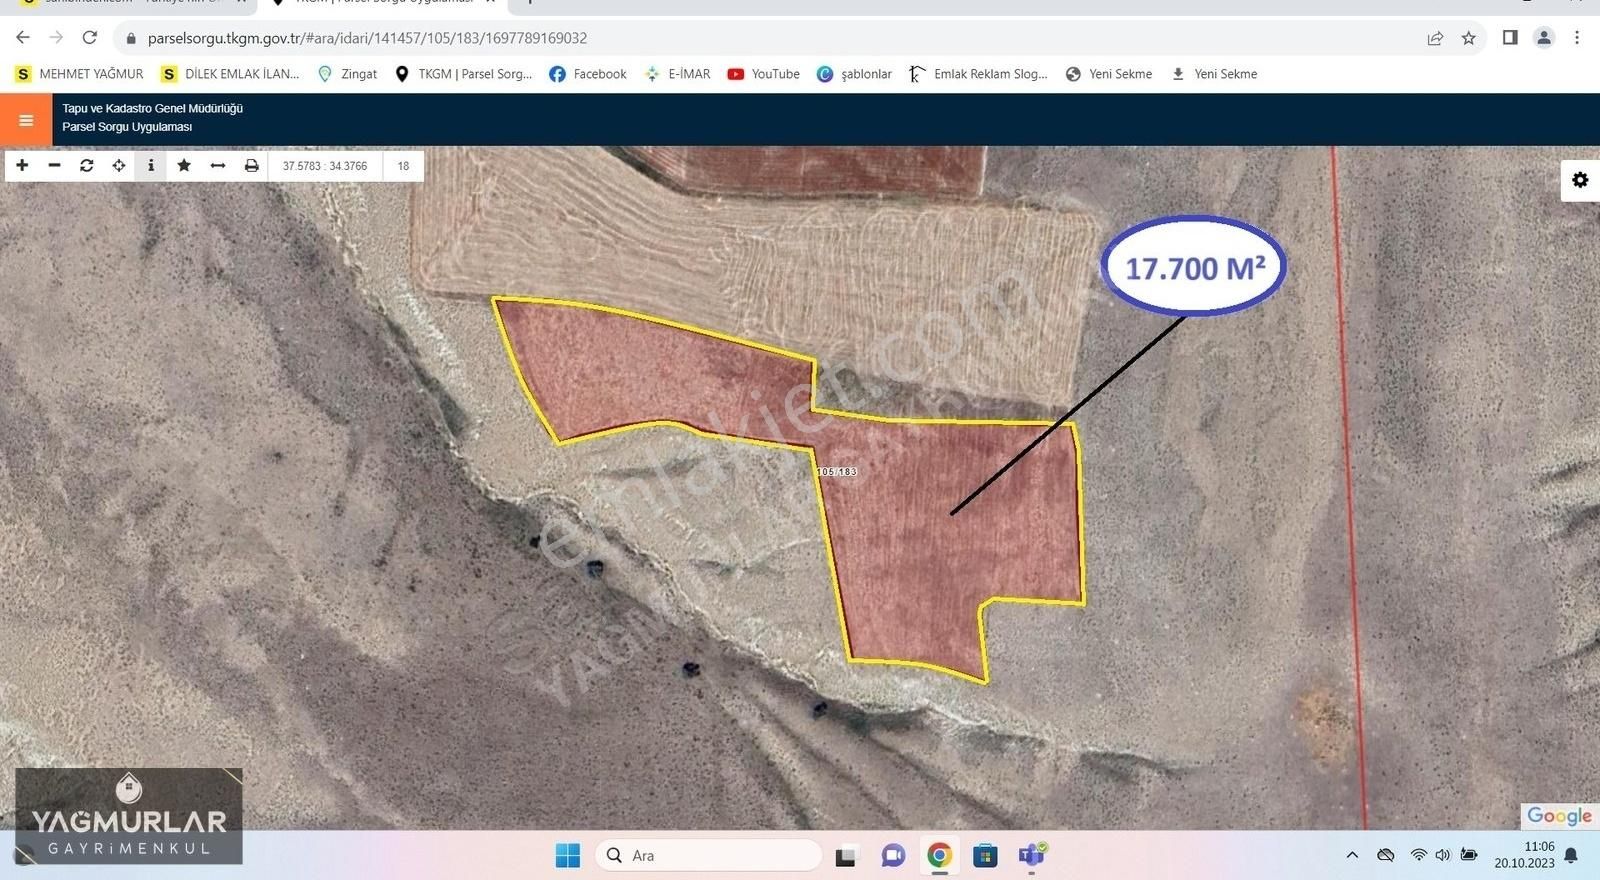Click the Google logo on map
Image resolution: width=1600 pixels, height=880 pixels.
coord(1559,816)
